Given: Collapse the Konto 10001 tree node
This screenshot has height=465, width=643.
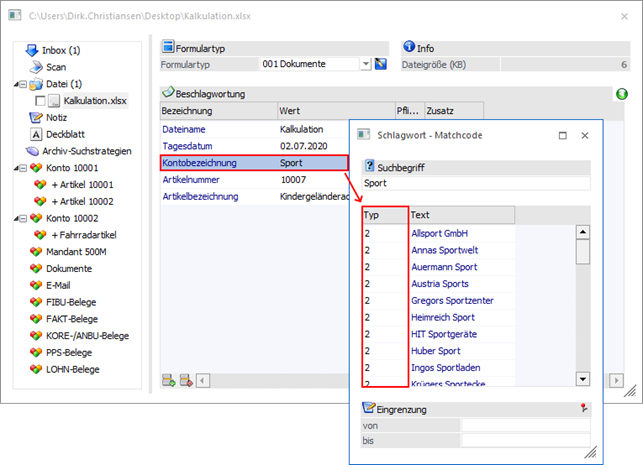Looking at the screenshot, I should pyautogui.click(x=22, y=168).
